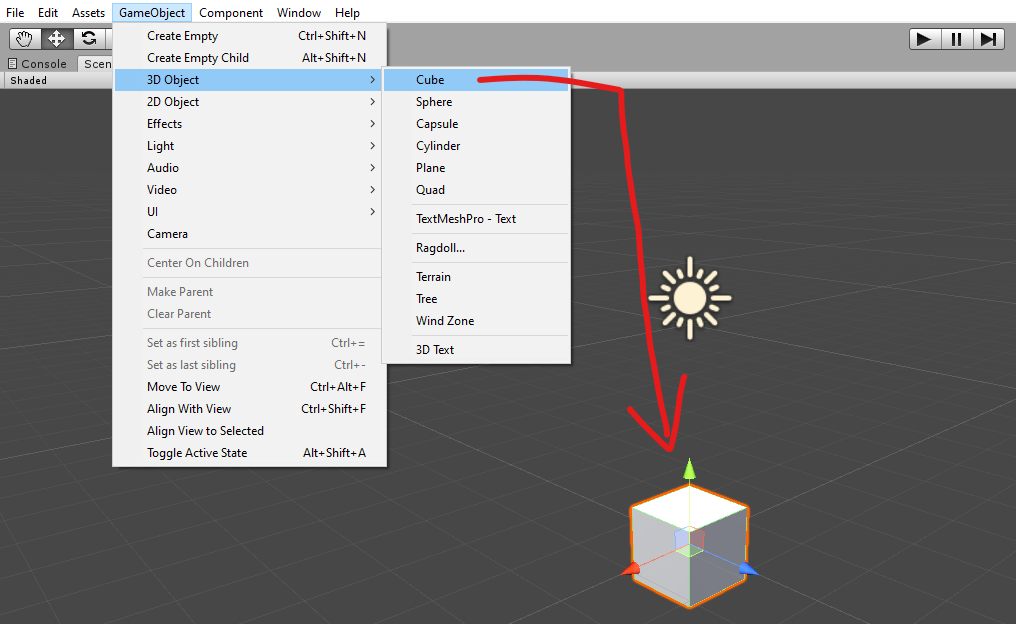Select the Rotate tool in toolbar
Viewport: 1016px width, 624px height.
click(x=89, y=38)
